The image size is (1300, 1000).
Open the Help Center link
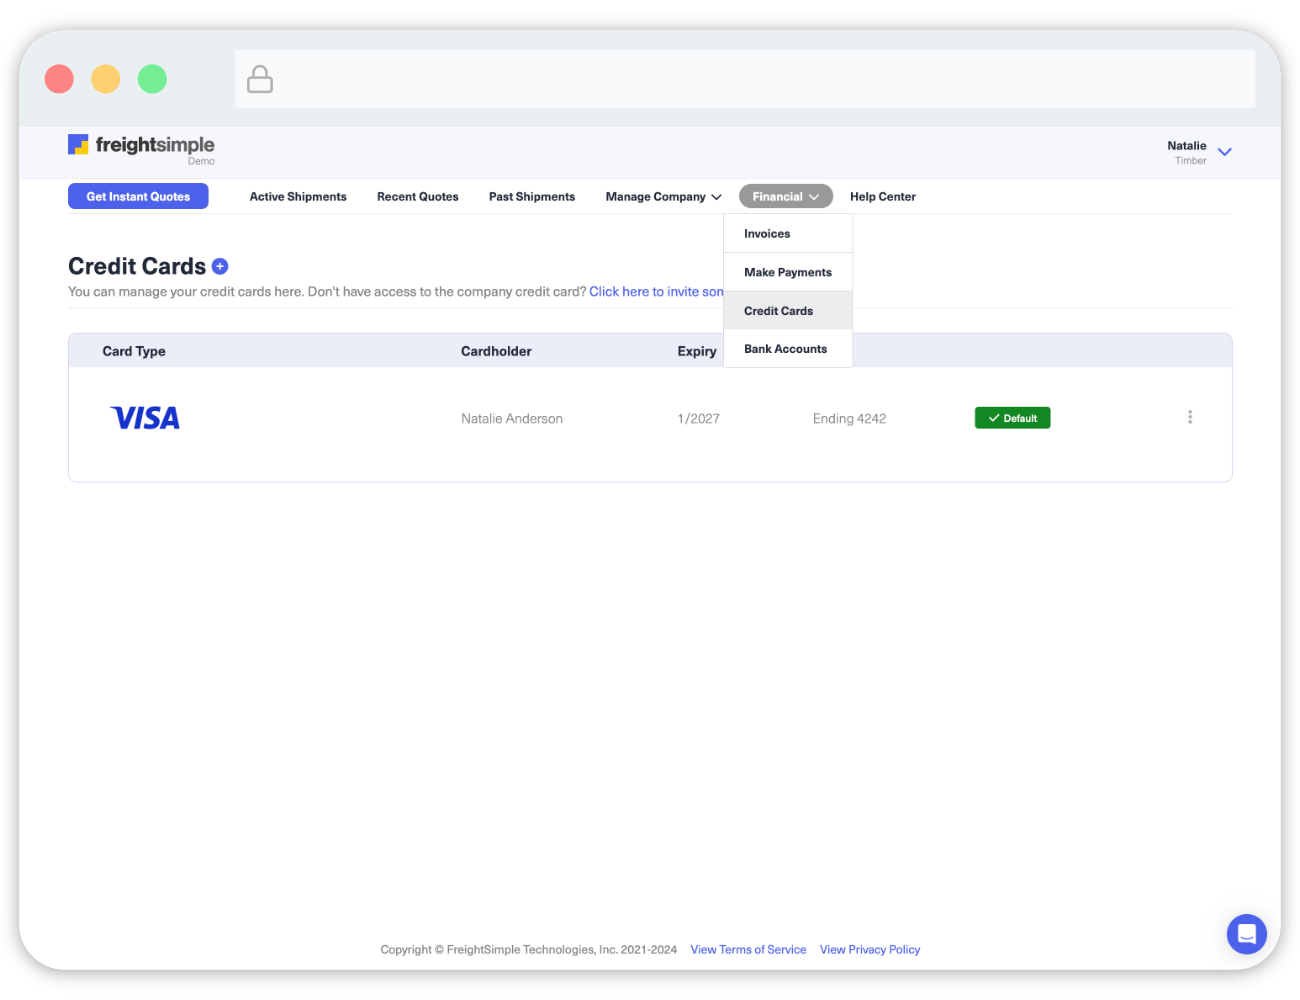pyautogui.click(x=882, y=197)
